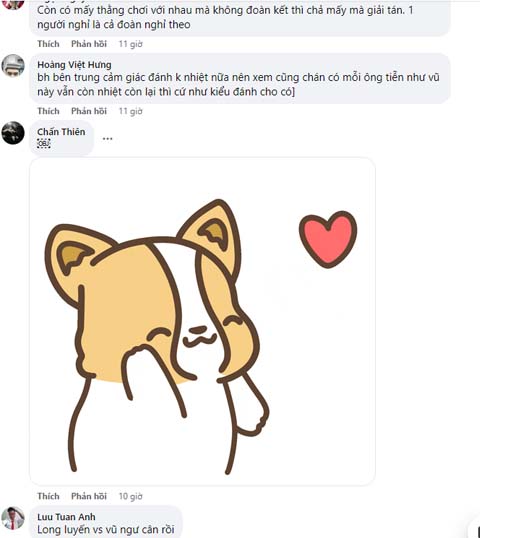506x538 pixels.
Task: Like Hoàng Việt Hưng's comment
Action: coord(48,111)
